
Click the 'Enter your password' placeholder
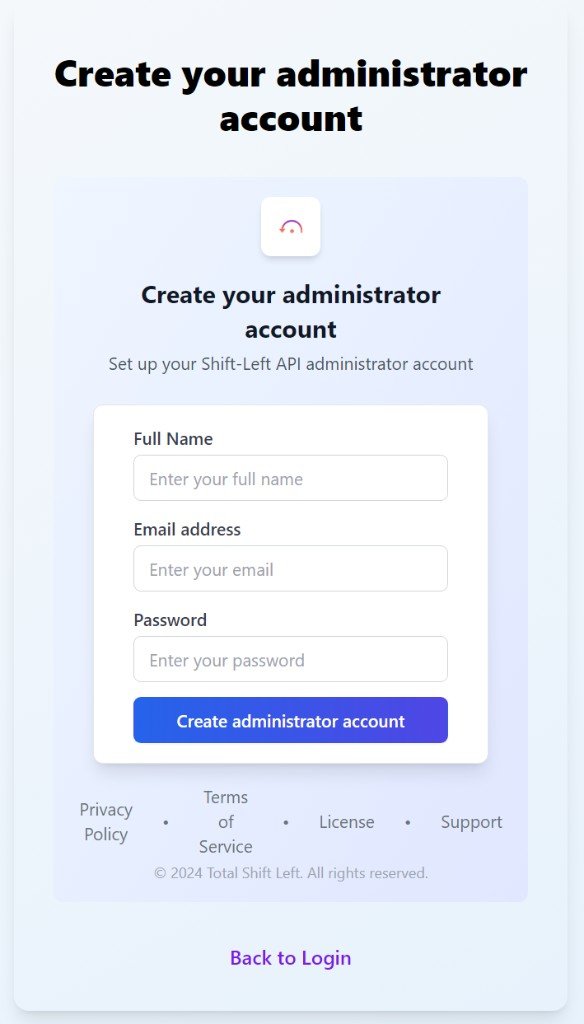226,659
